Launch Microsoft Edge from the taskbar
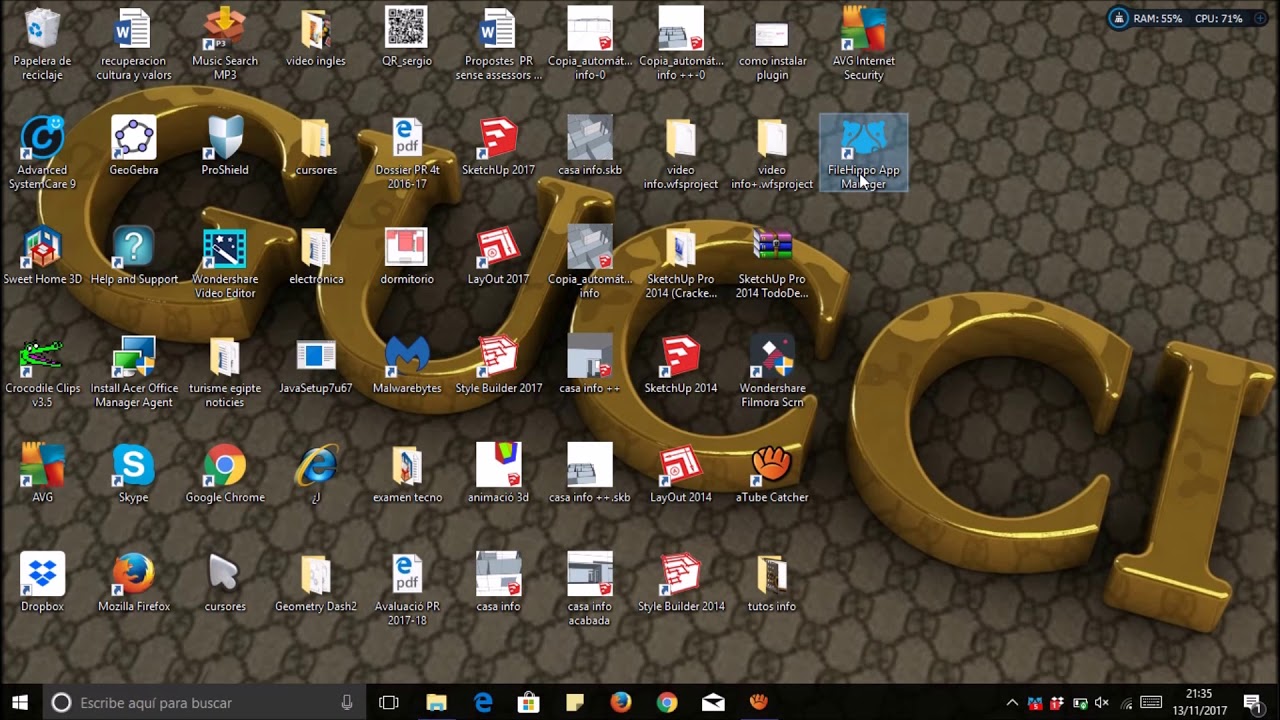 point(483,702)
